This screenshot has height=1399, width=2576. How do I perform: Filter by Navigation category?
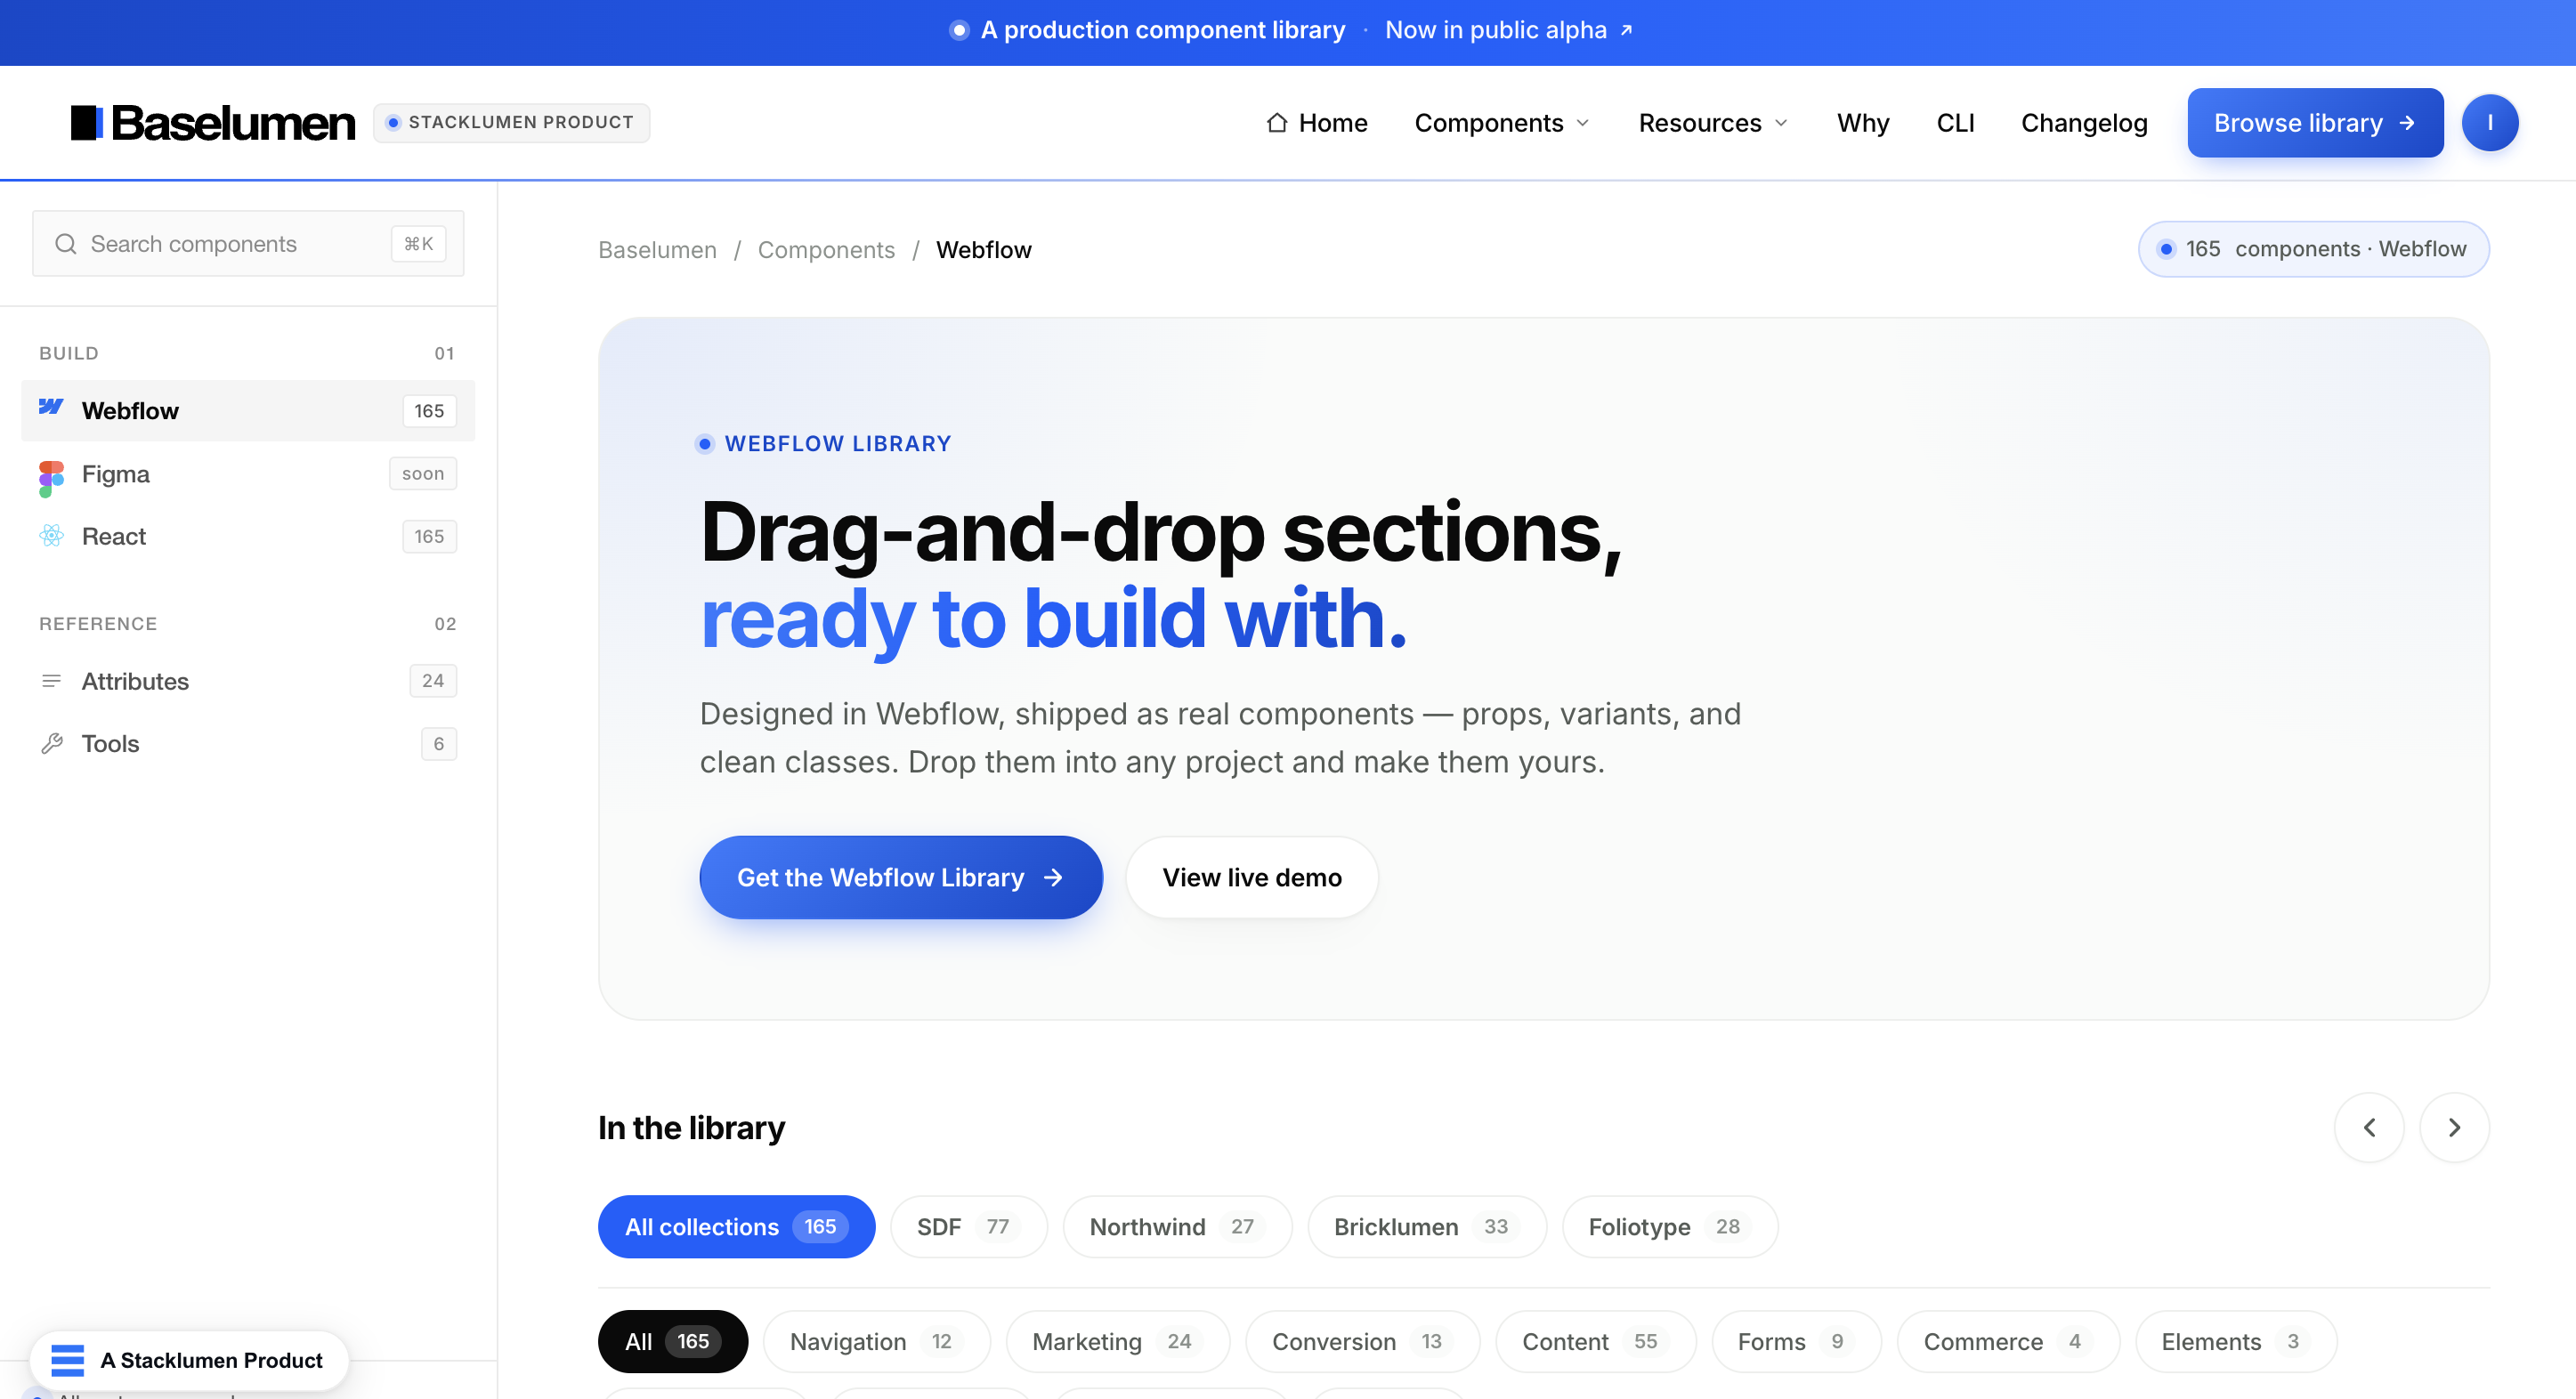click(x=876, y=1341)
